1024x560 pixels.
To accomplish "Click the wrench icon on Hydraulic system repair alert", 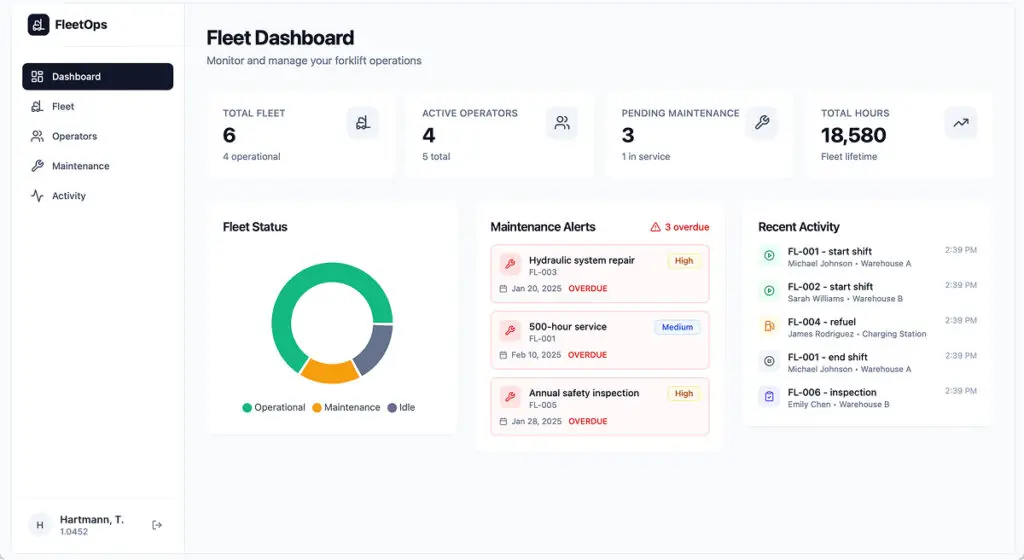I will pyautogui.click(x=510, y=265).
